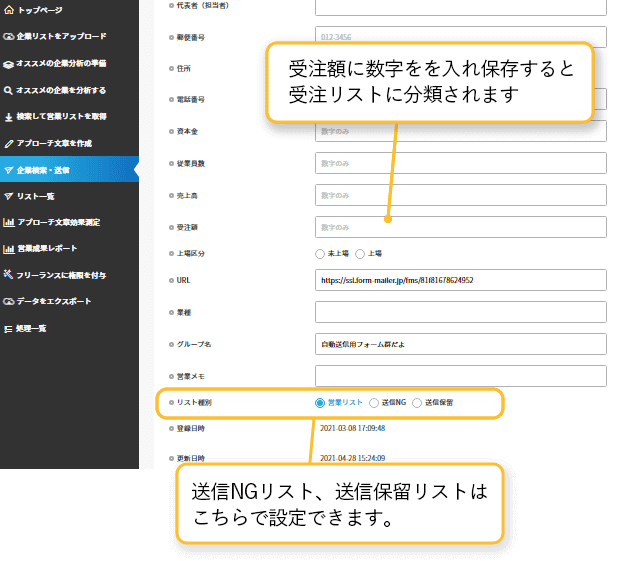Focus the 代表者(担当者) input field
Screen dimensions: 621x561
(x=461, y=7)
